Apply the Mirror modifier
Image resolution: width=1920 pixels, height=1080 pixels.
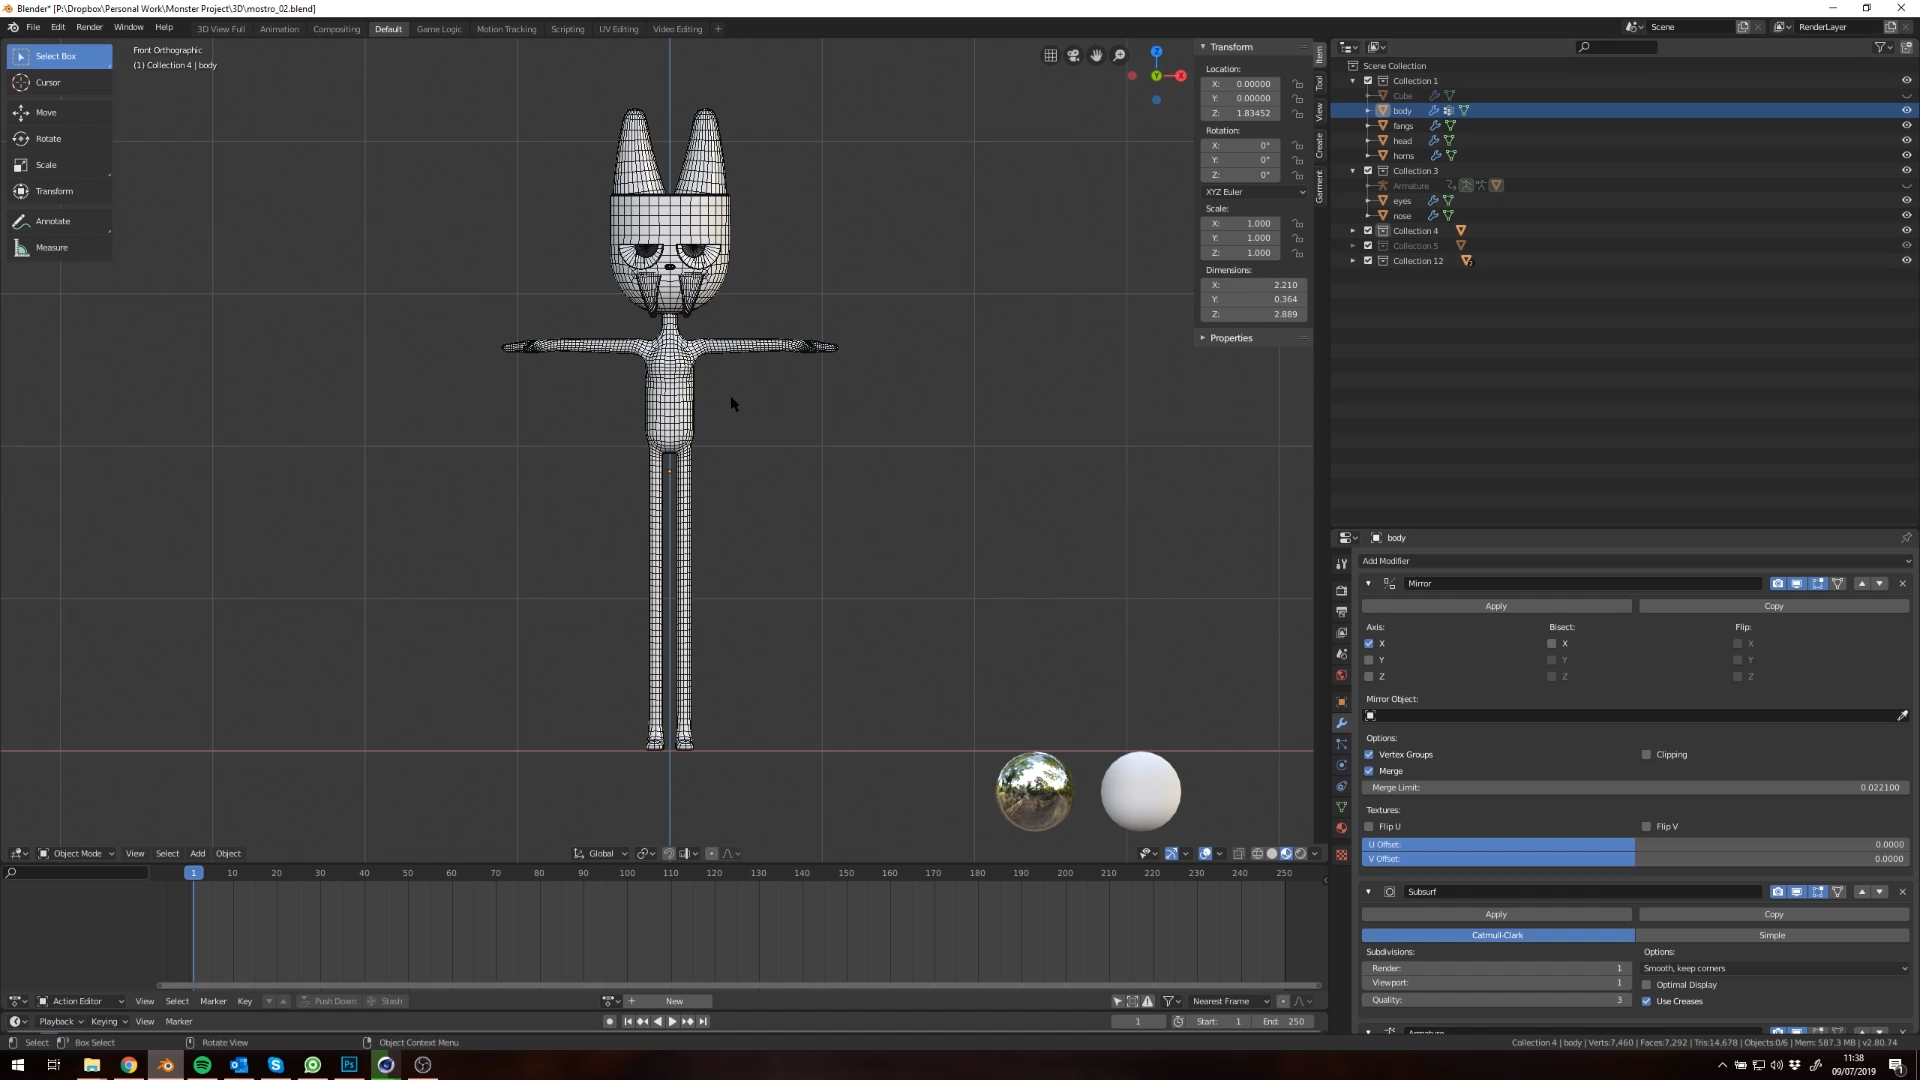[x=1496, y=606]
